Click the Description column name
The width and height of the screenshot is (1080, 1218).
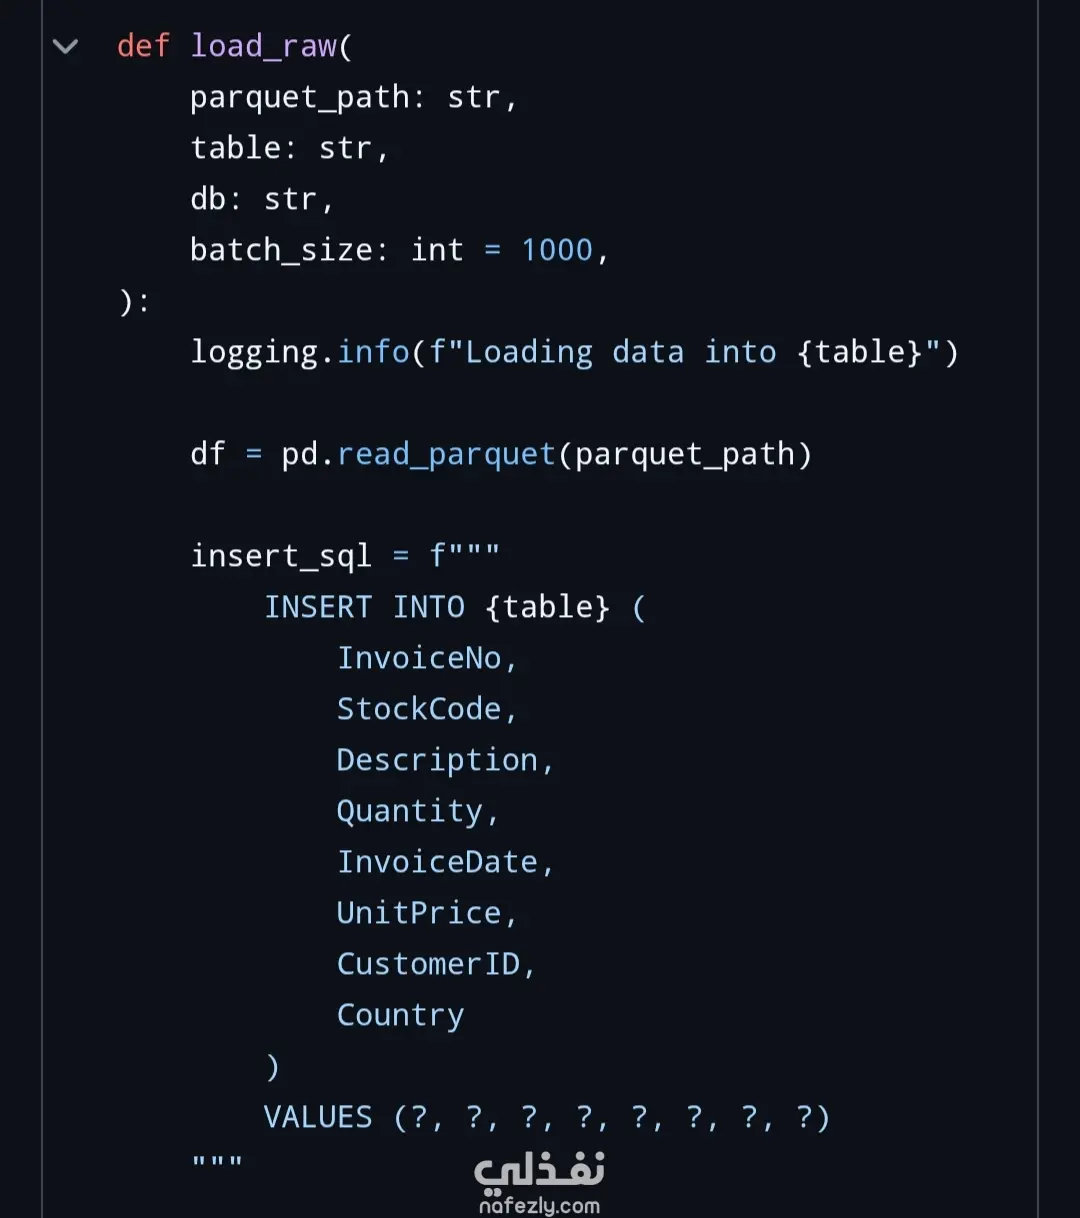[437, 760]
